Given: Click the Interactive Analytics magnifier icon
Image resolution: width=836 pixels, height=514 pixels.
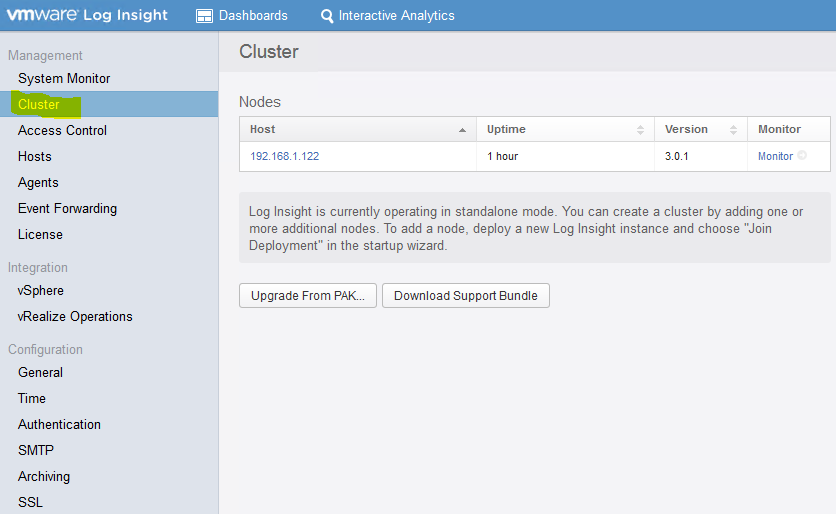Looking at the screenshot, I should tap(327, 16).
